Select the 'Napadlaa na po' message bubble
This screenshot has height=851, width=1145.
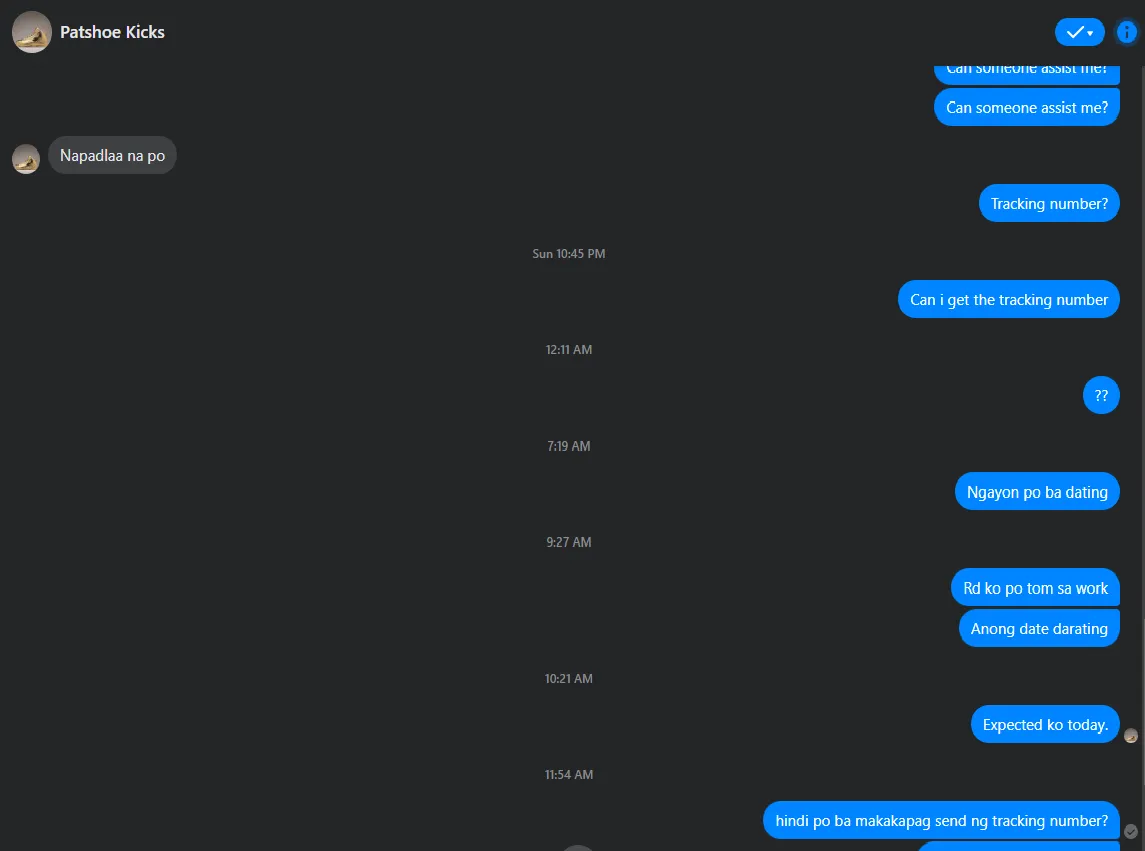[x=112, y=156]
